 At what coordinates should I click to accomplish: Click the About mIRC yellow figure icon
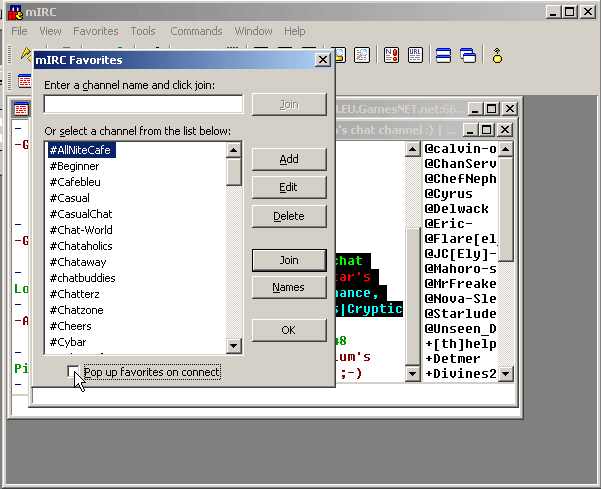(x=497, y=55)
